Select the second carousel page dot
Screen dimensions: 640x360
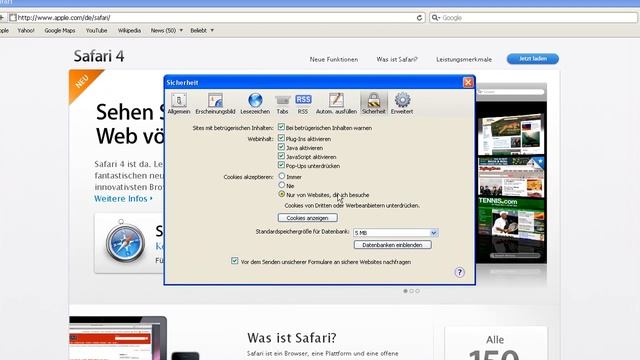(411, 291)
